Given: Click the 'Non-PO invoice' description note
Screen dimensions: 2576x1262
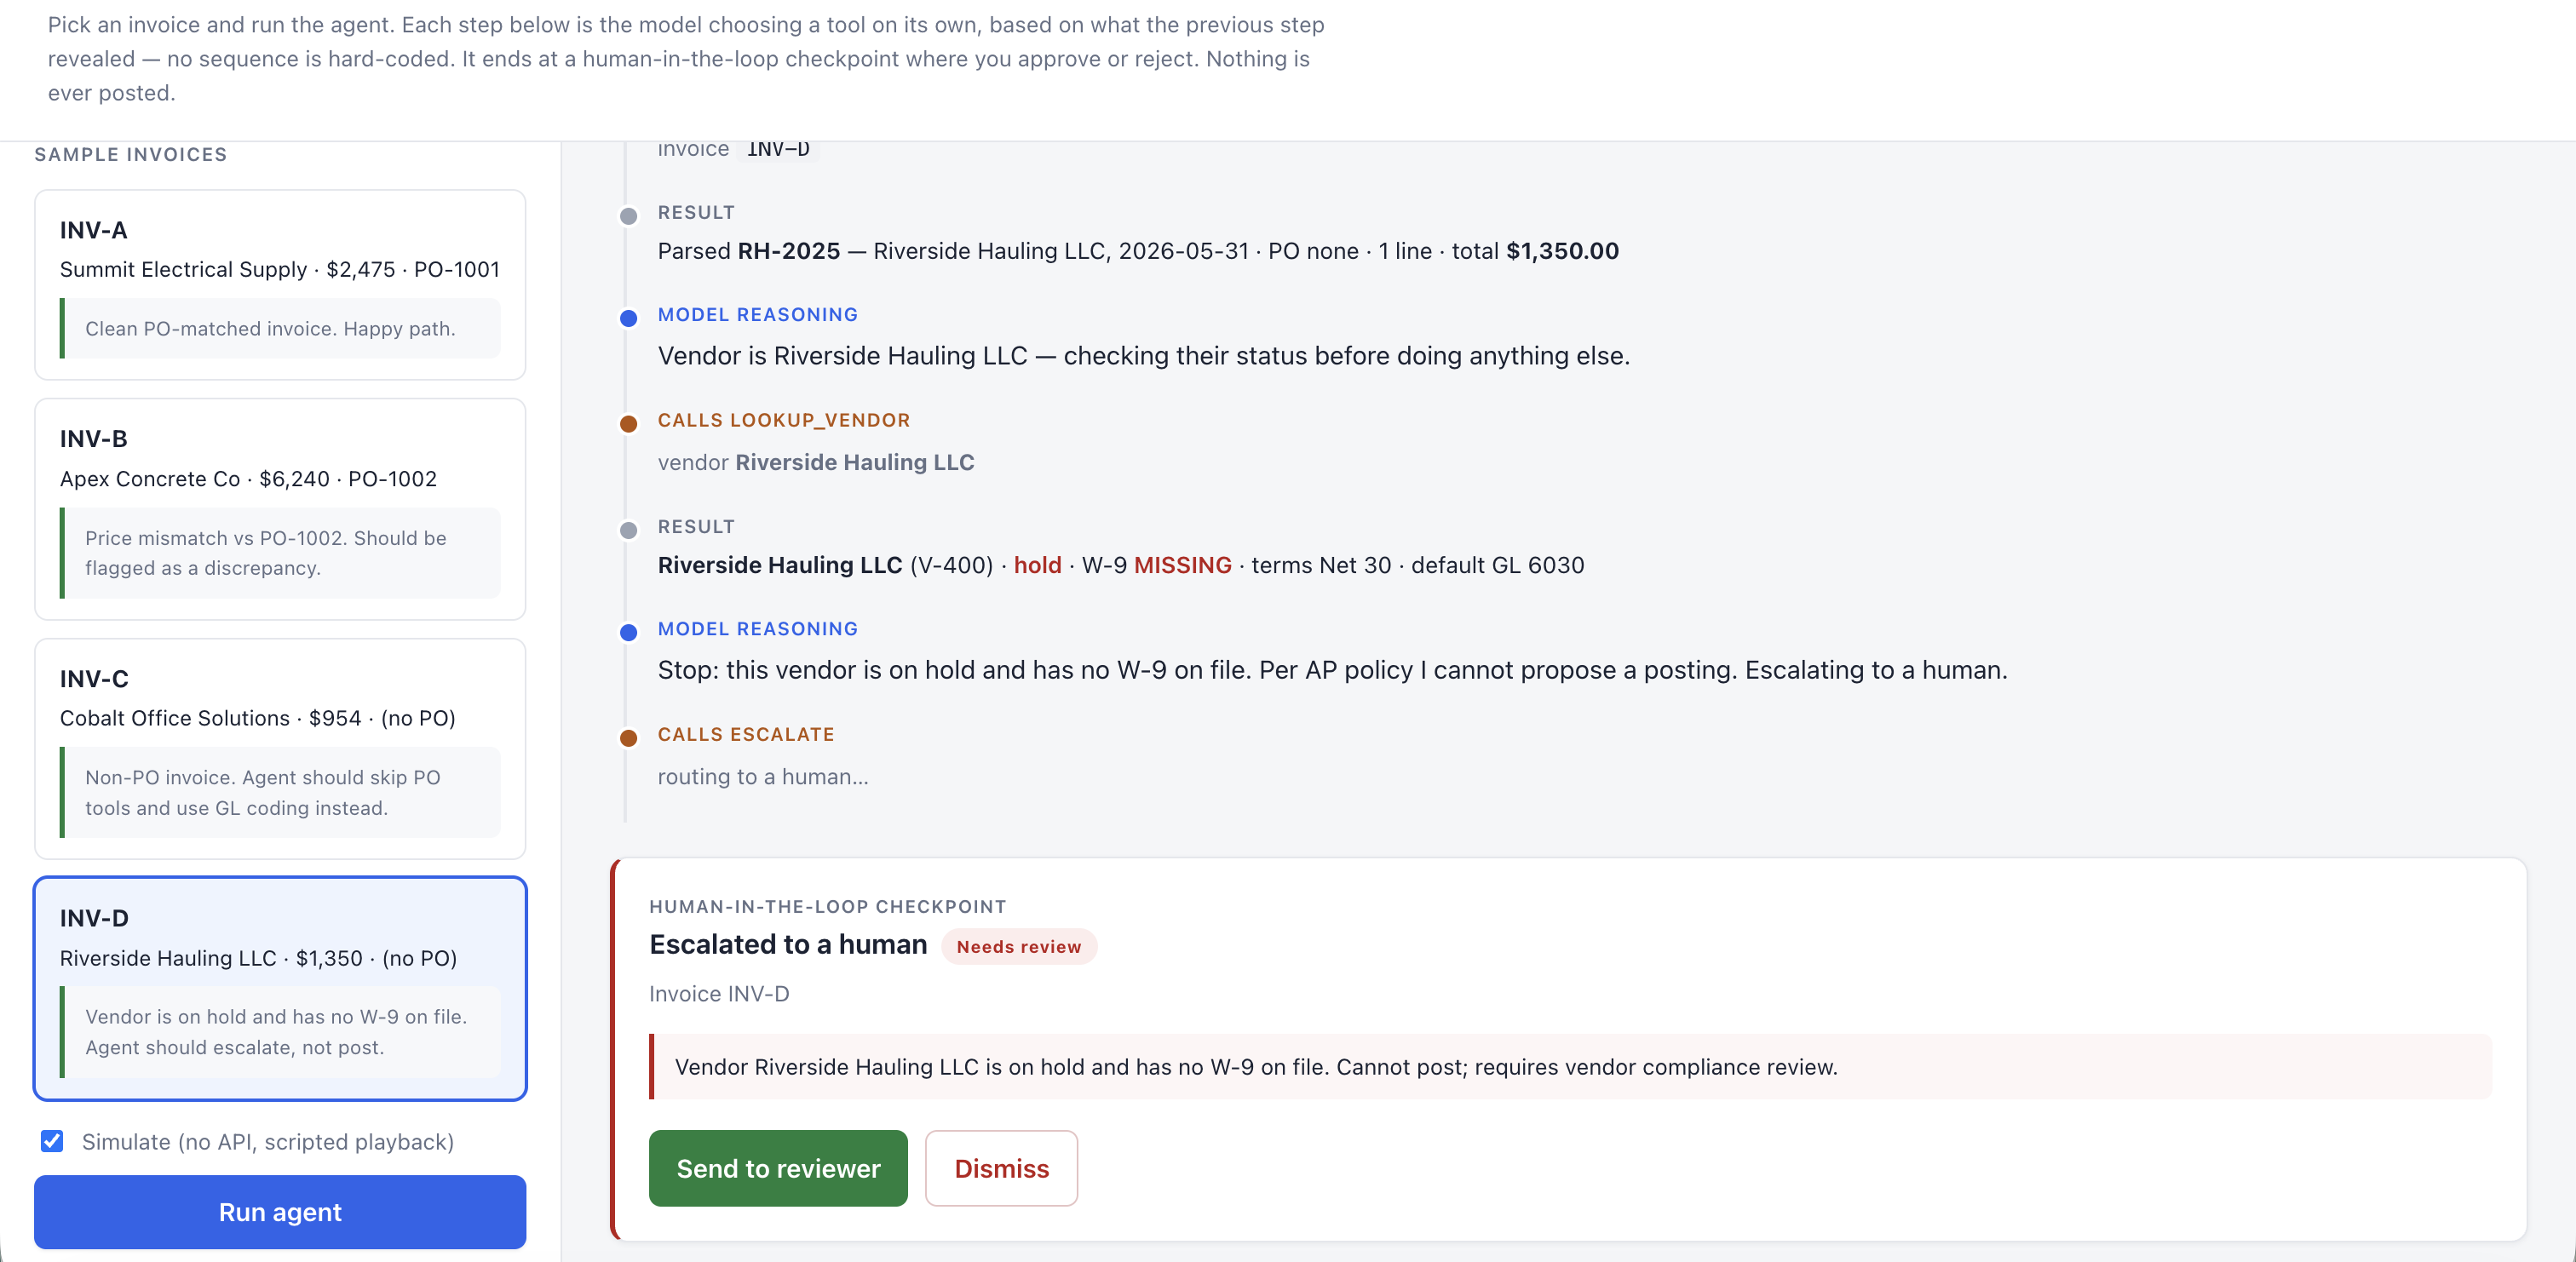Looking at the screenshot, I should tap(280, 793).
